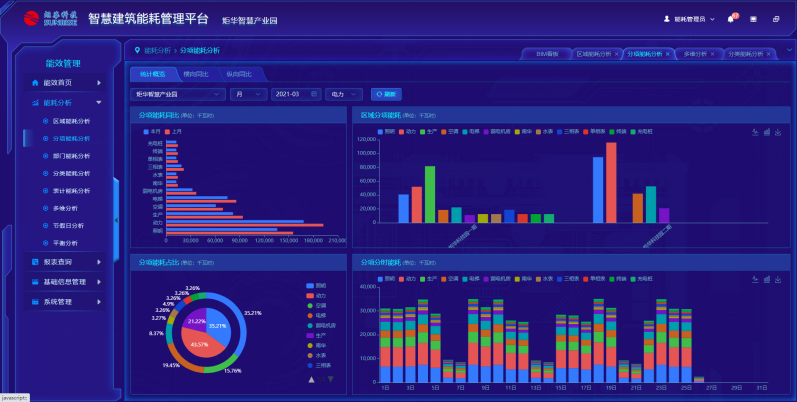
Task: Go to 部门能耗分析 in sidebar
Action: pos(70,156)
